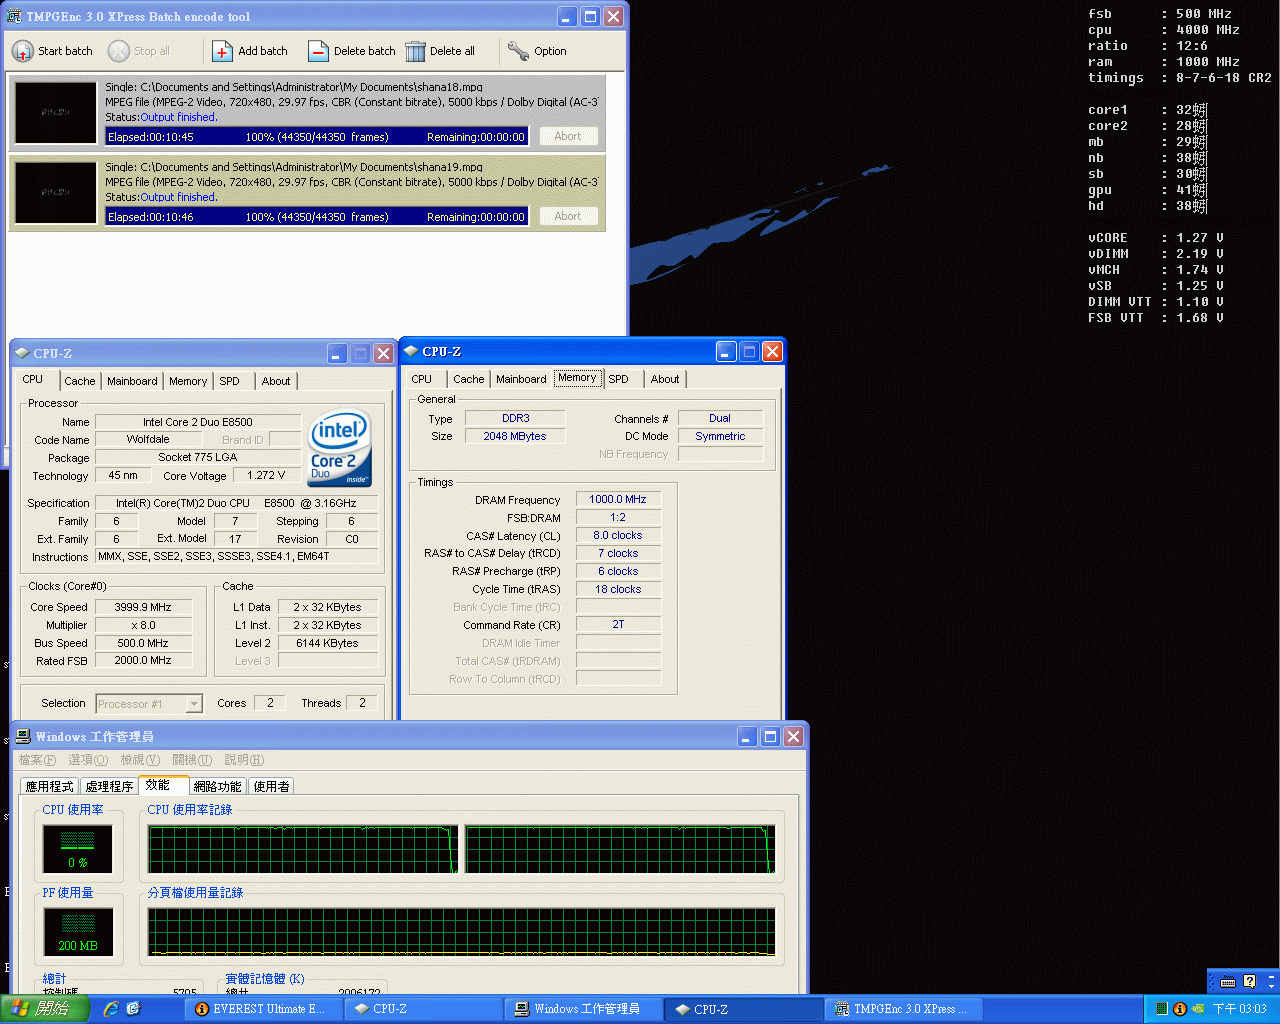This screenshot has width=1280, height=1024.
Task: Open the Option wrench tool
Action: tap(537, 51)
